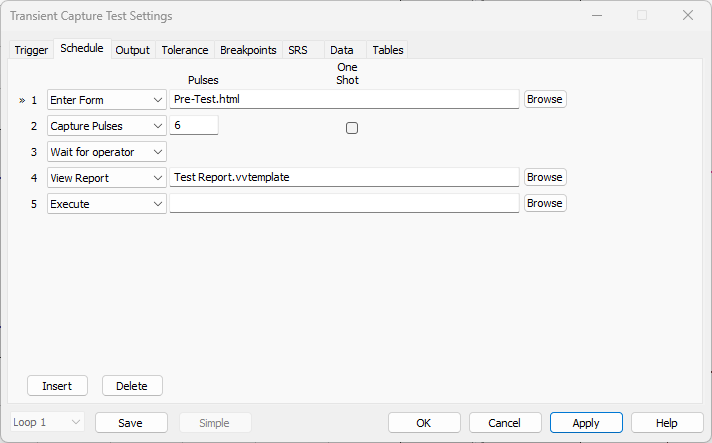The width and height of the screenshot is (712, 443).
Task: Open the Wait for operator dropdown
Action: pos(107,152)
